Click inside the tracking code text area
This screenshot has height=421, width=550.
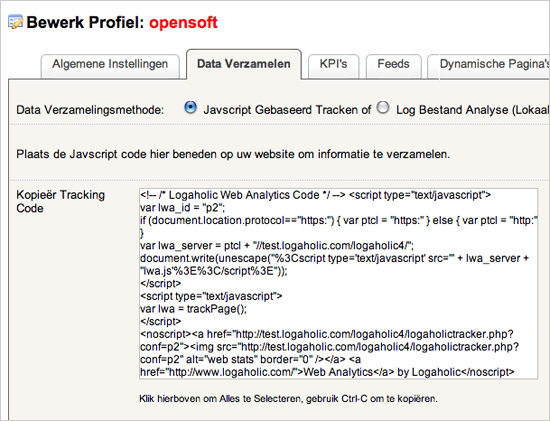[x=338, y=283]
